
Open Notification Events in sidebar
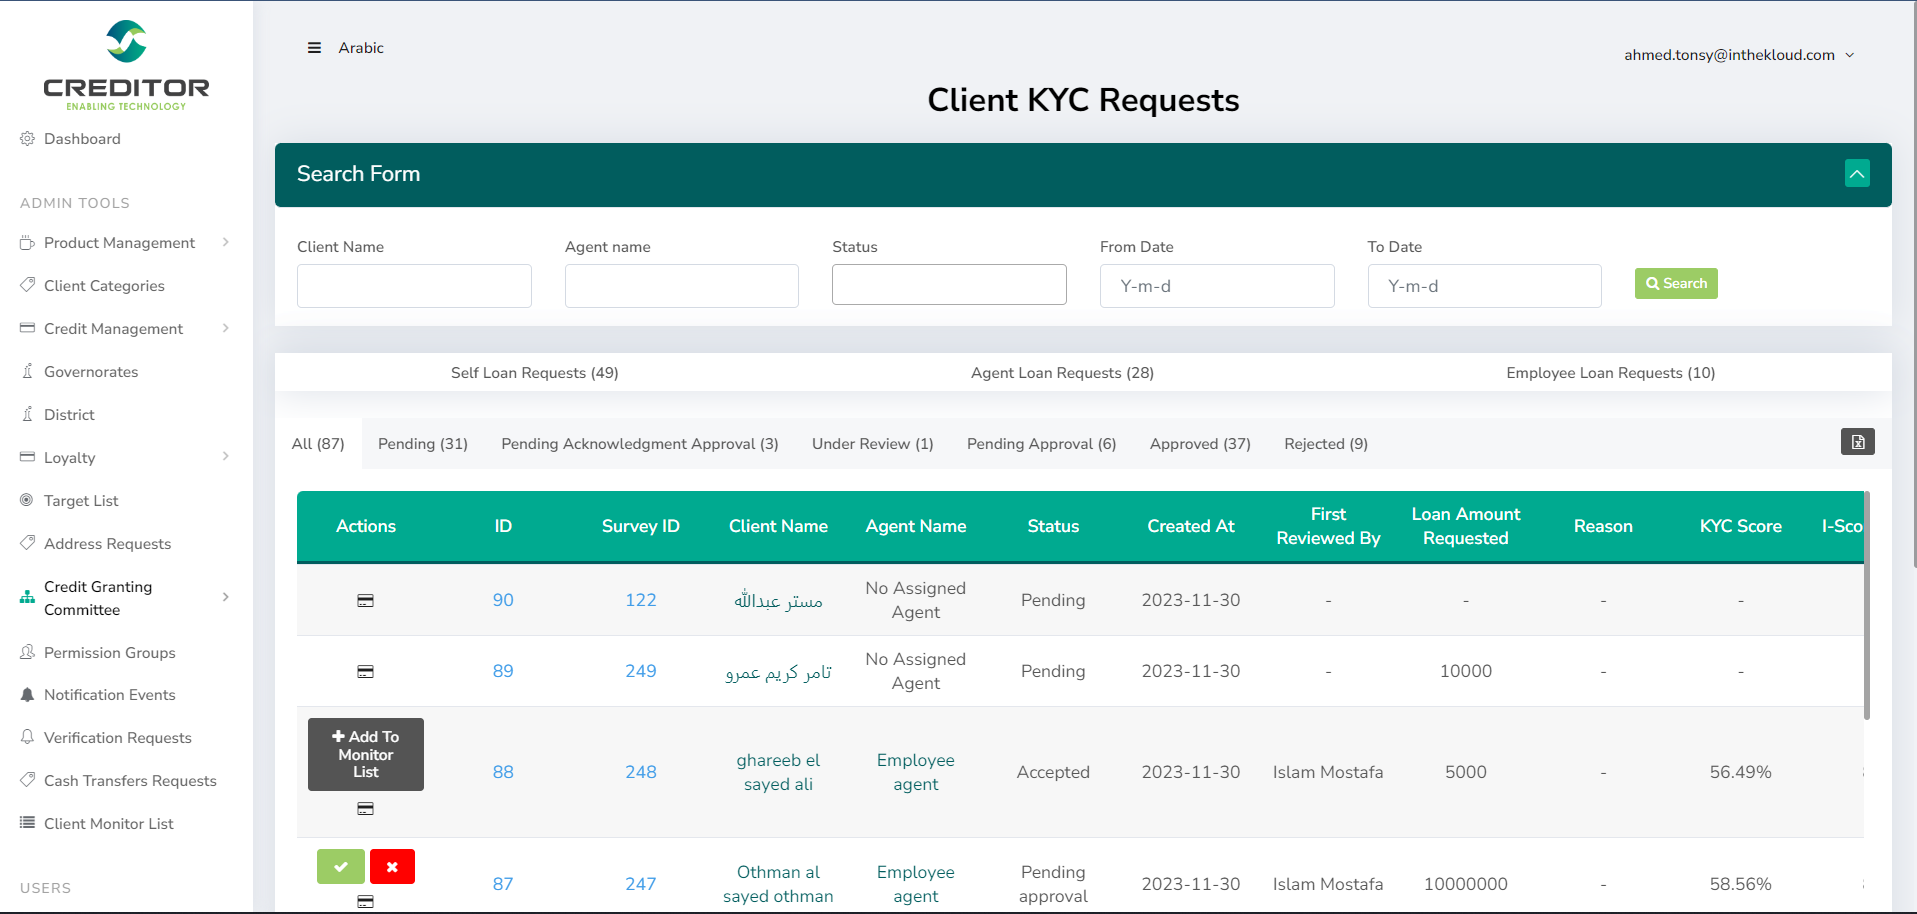coord(109,695)
